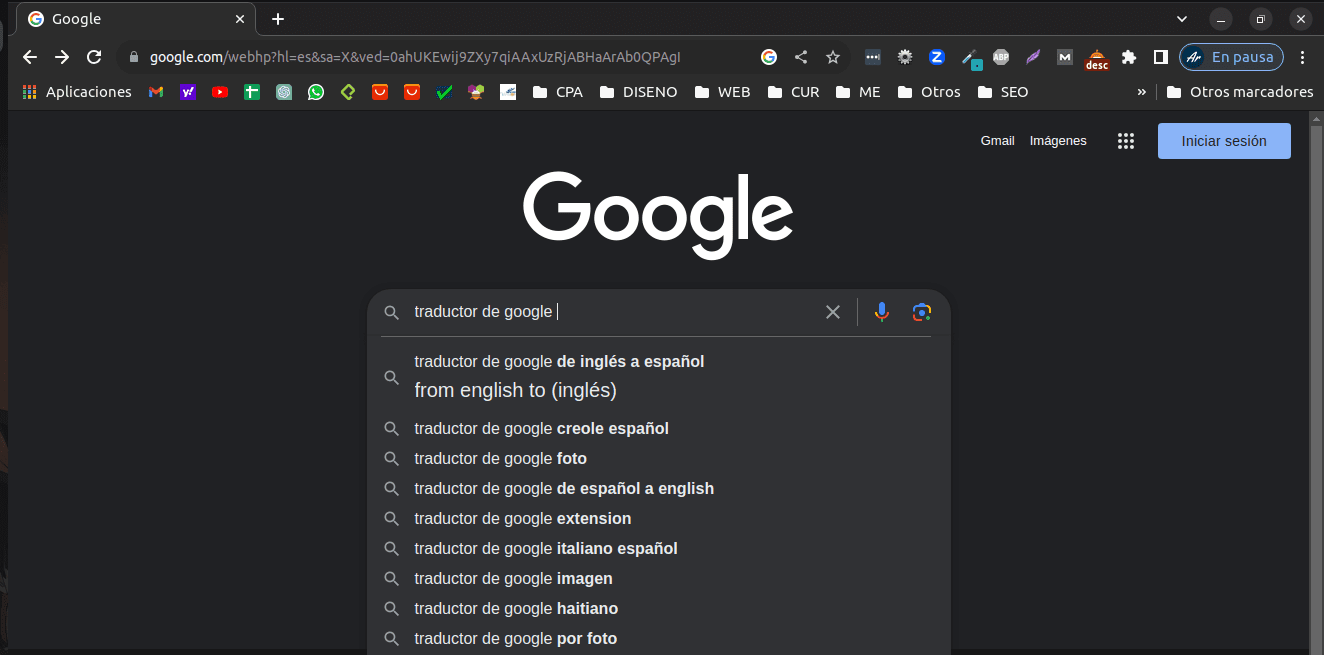Go back to the previous page
Screen dimensions: 1324x655
(30, 57)
